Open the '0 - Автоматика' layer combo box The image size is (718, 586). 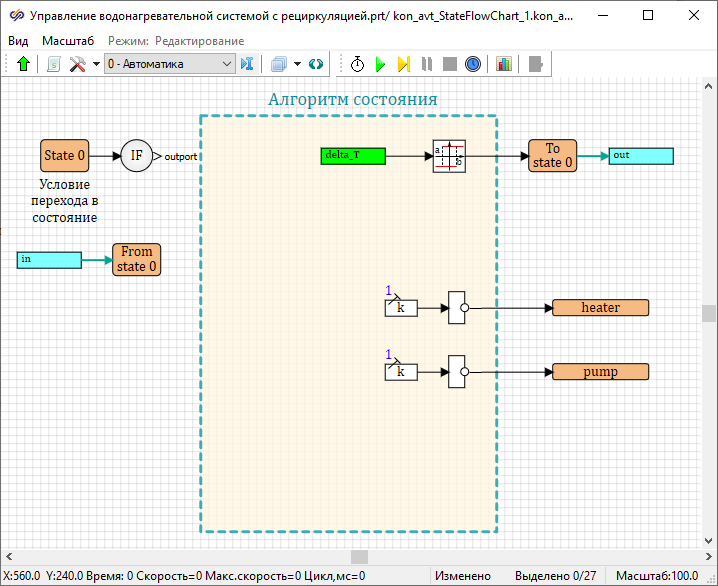pos(169,64)
